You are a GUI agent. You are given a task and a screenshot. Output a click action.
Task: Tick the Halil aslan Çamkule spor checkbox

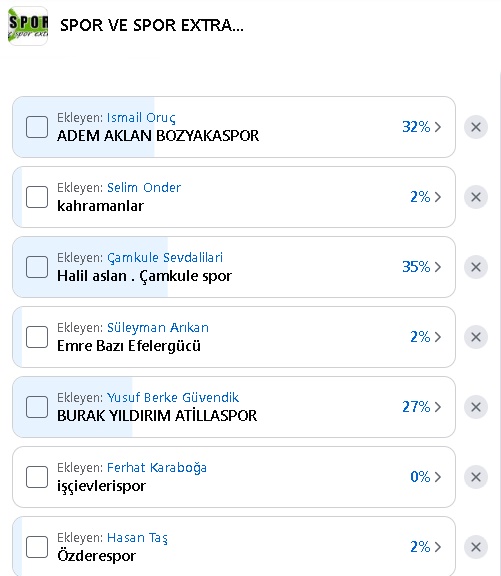coord(37,267)
